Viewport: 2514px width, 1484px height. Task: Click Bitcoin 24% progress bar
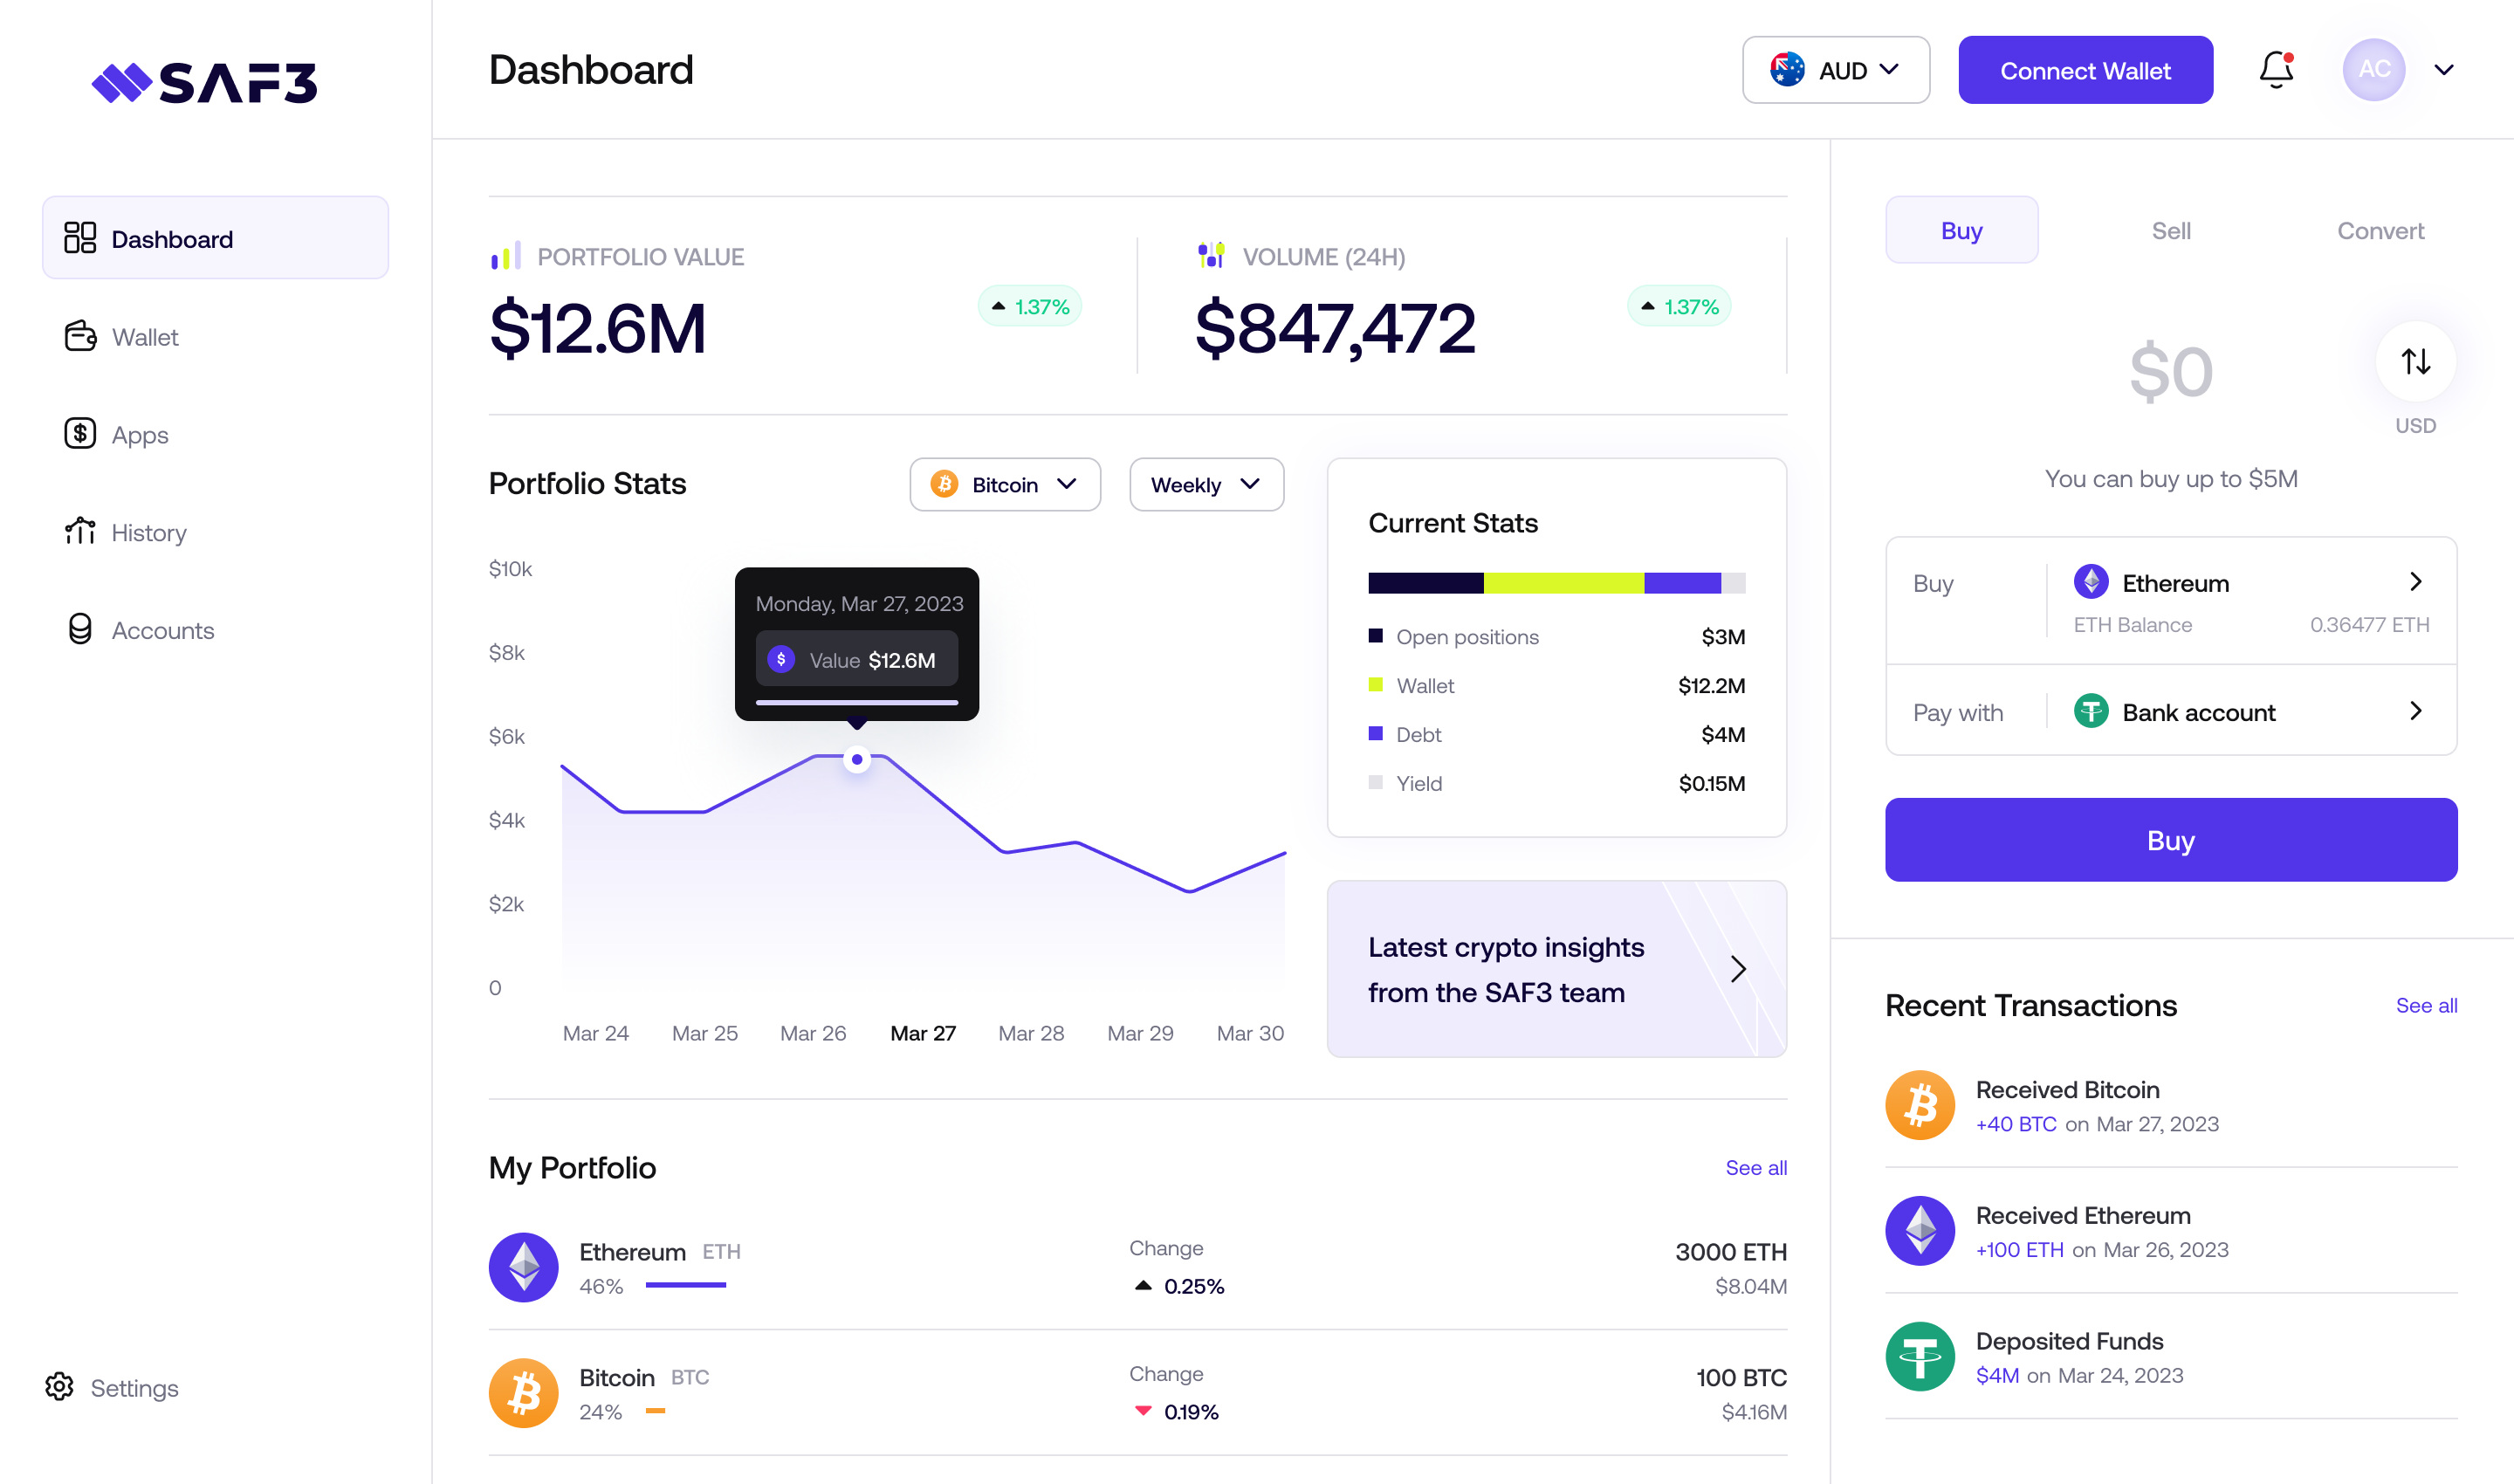tap(656, 1411)
